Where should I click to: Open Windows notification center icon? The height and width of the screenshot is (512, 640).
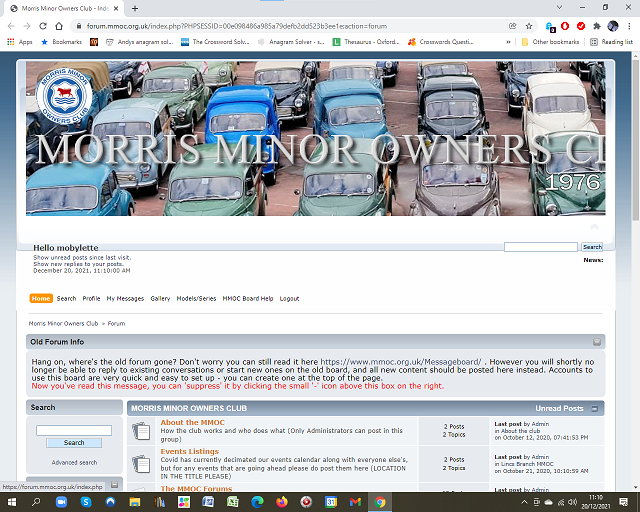click(623, 502)
